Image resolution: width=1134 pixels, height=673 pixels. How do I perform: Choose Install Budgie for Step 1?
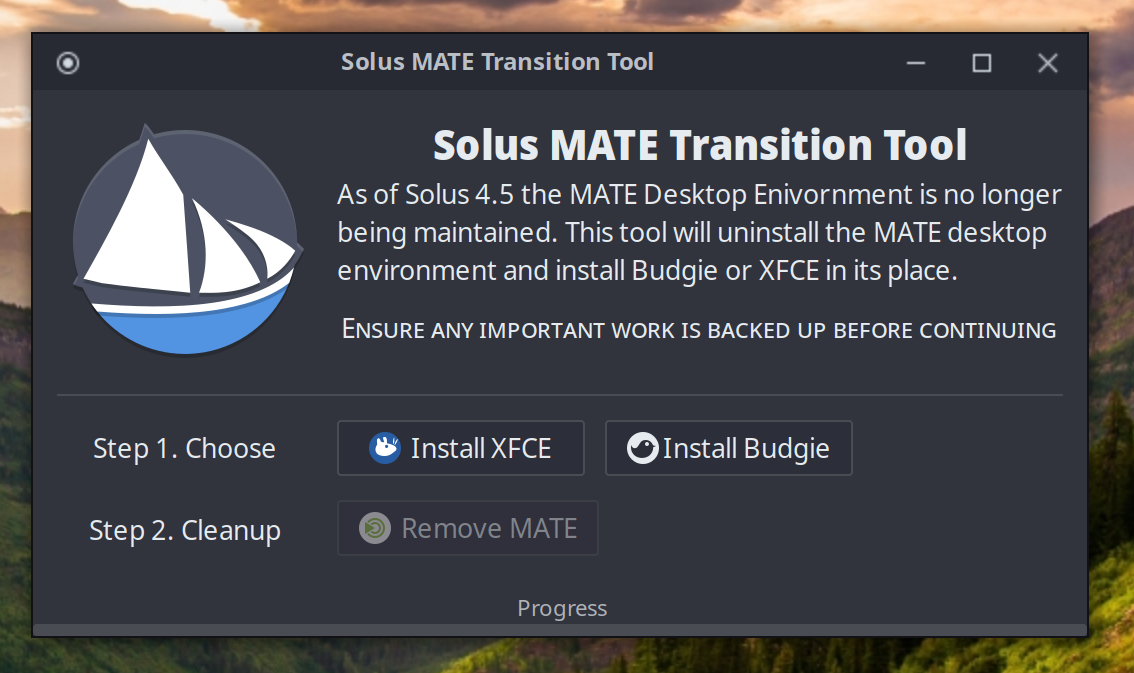pos(728,447)
